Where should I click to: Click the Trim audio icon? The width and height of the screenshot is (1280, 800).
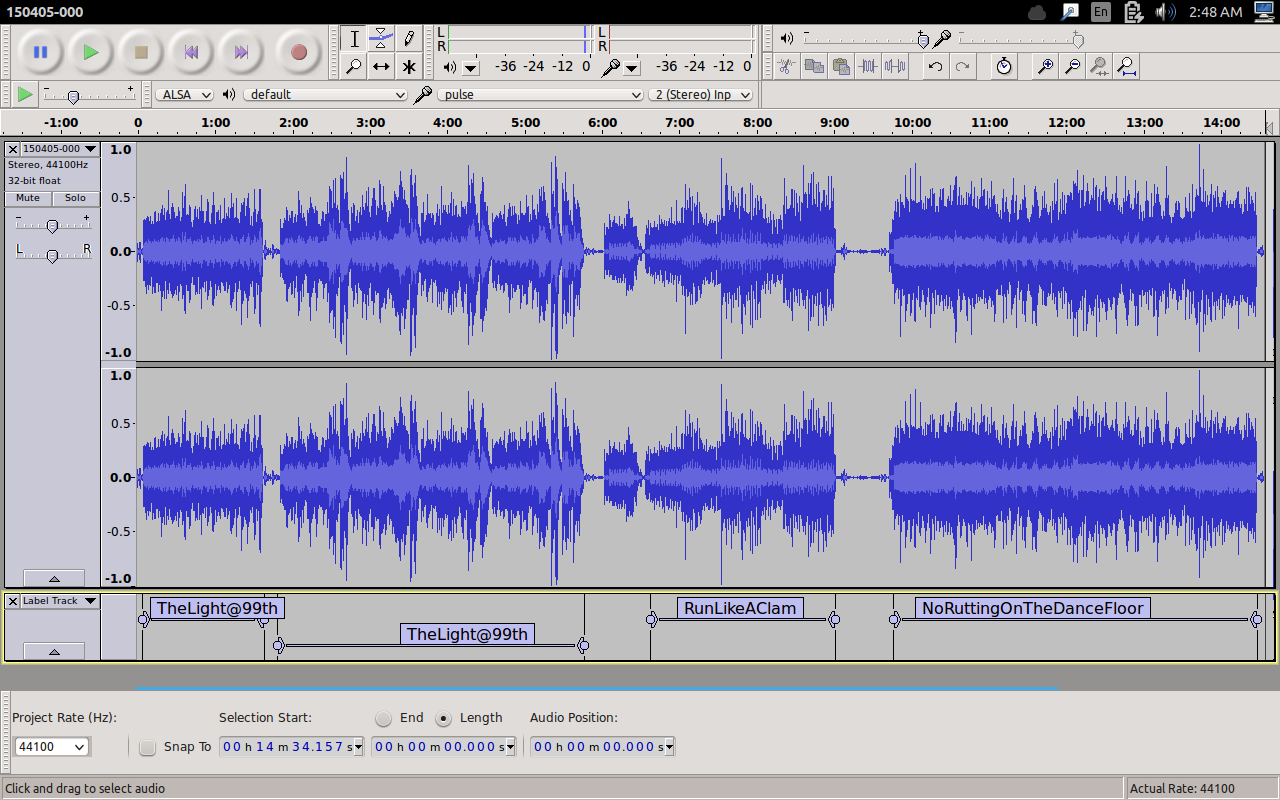(x=868, y=67)
